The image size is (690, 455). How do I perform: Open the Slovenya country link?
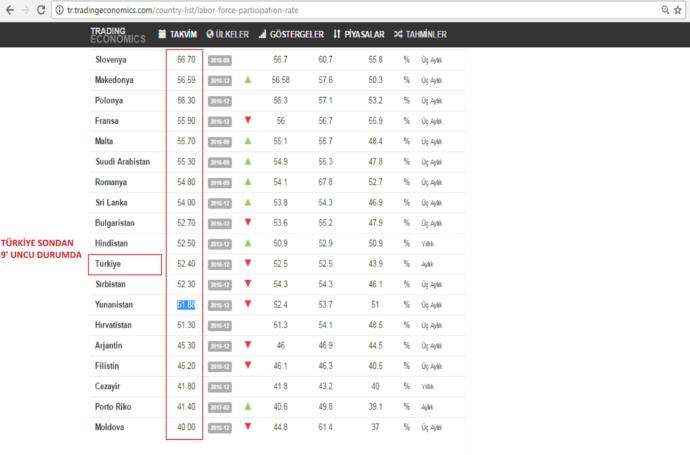[x=111, y=60]
